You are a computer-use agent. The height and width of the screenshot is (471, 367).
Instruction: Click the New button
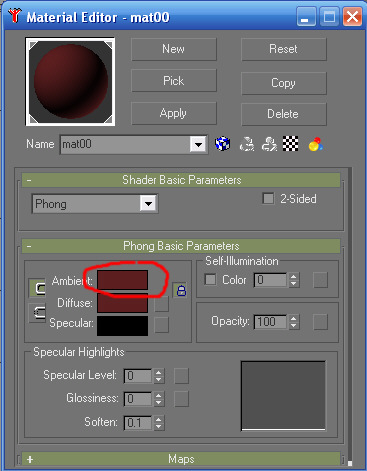[174, 49]
